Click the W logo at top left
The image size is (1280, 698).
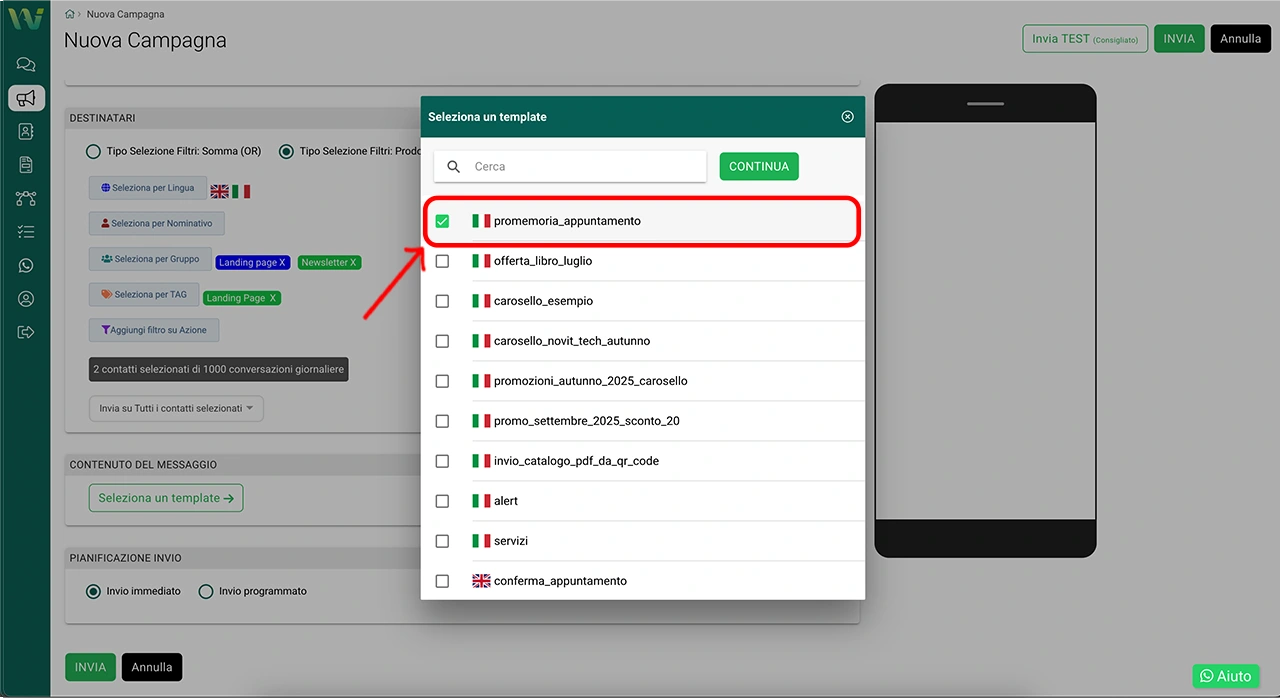pos(25,18)
